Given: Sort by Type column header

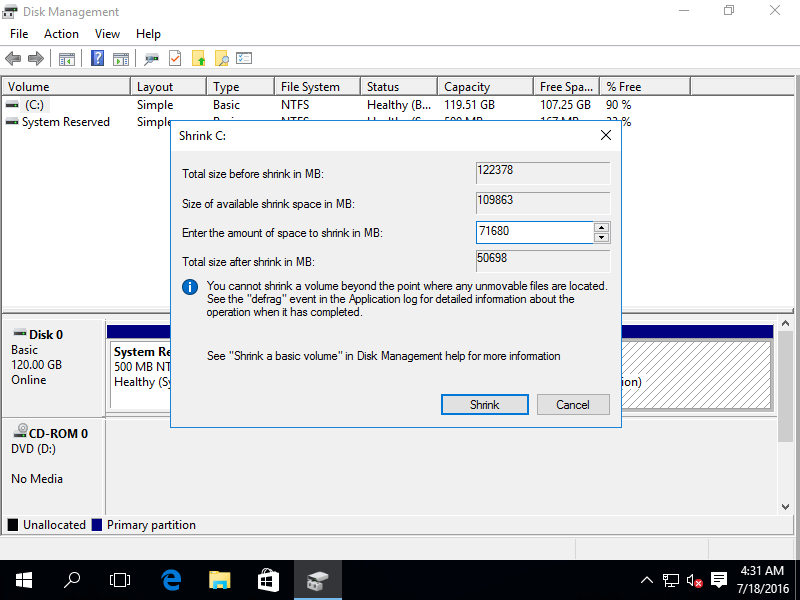Looking at the screenshot, I should click(241, 87).
